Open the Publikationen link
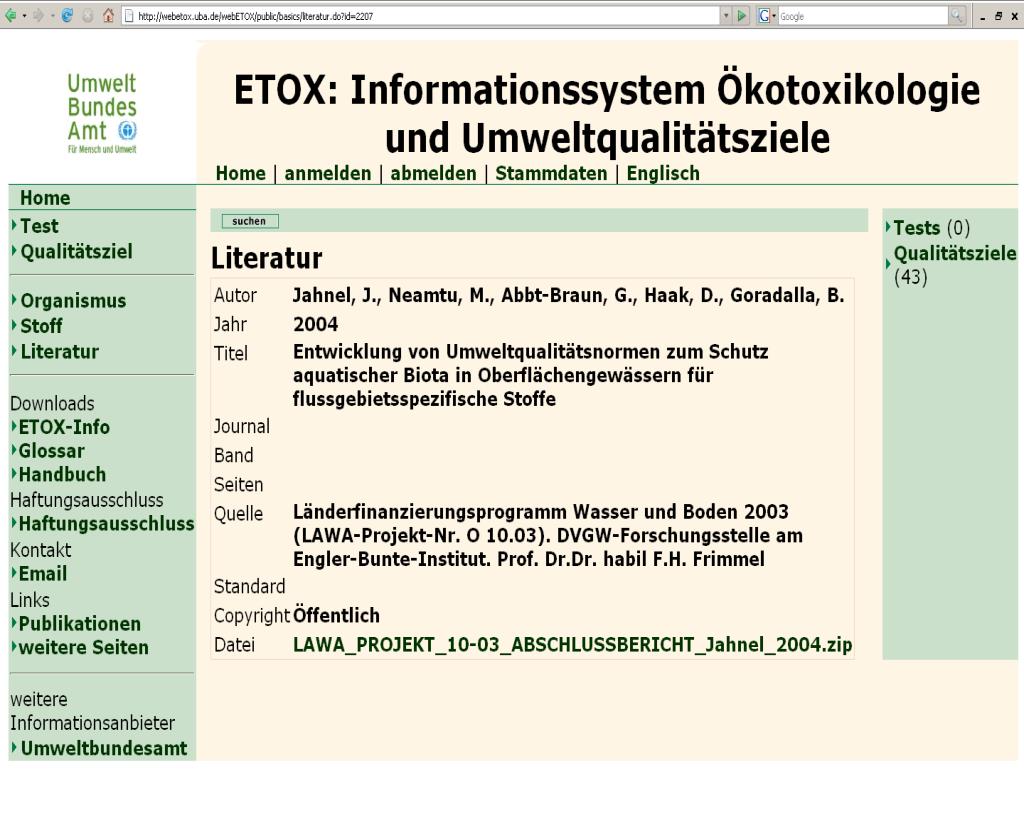1024x819 pixels. [x=80, y=624]
